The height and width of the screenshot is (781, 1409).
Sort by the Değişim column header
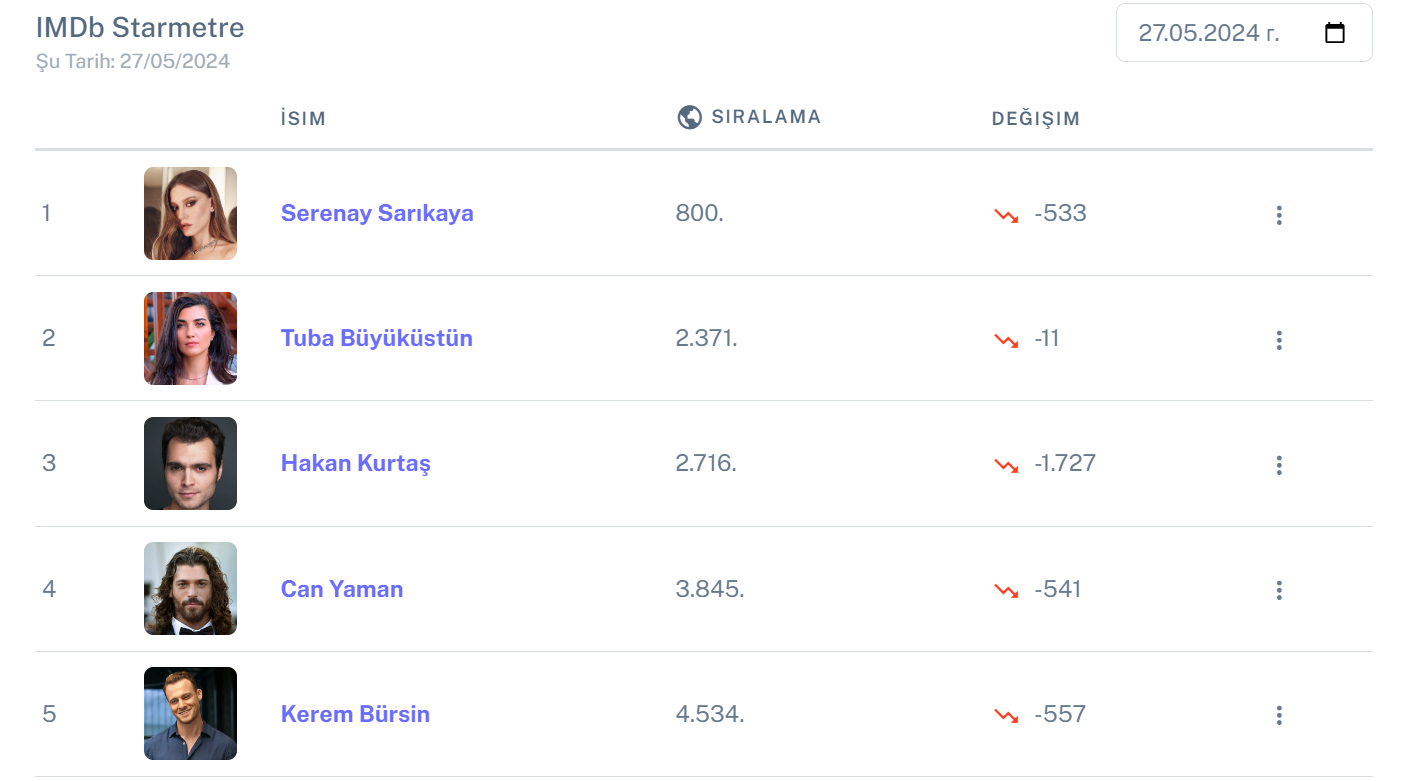[1036, 118]
